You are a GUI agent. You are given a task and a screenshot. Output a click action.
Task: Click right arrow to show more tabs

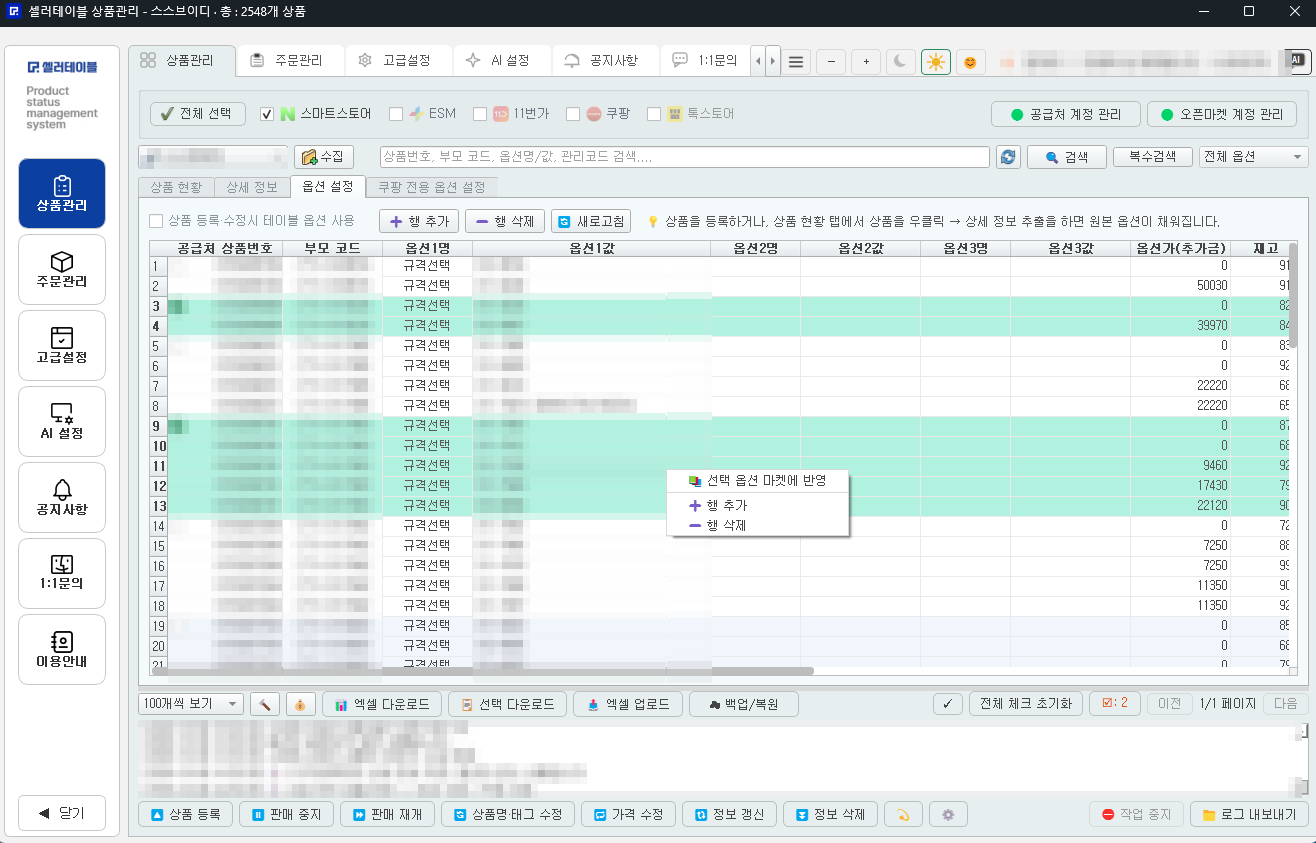[x=773, y=61]
